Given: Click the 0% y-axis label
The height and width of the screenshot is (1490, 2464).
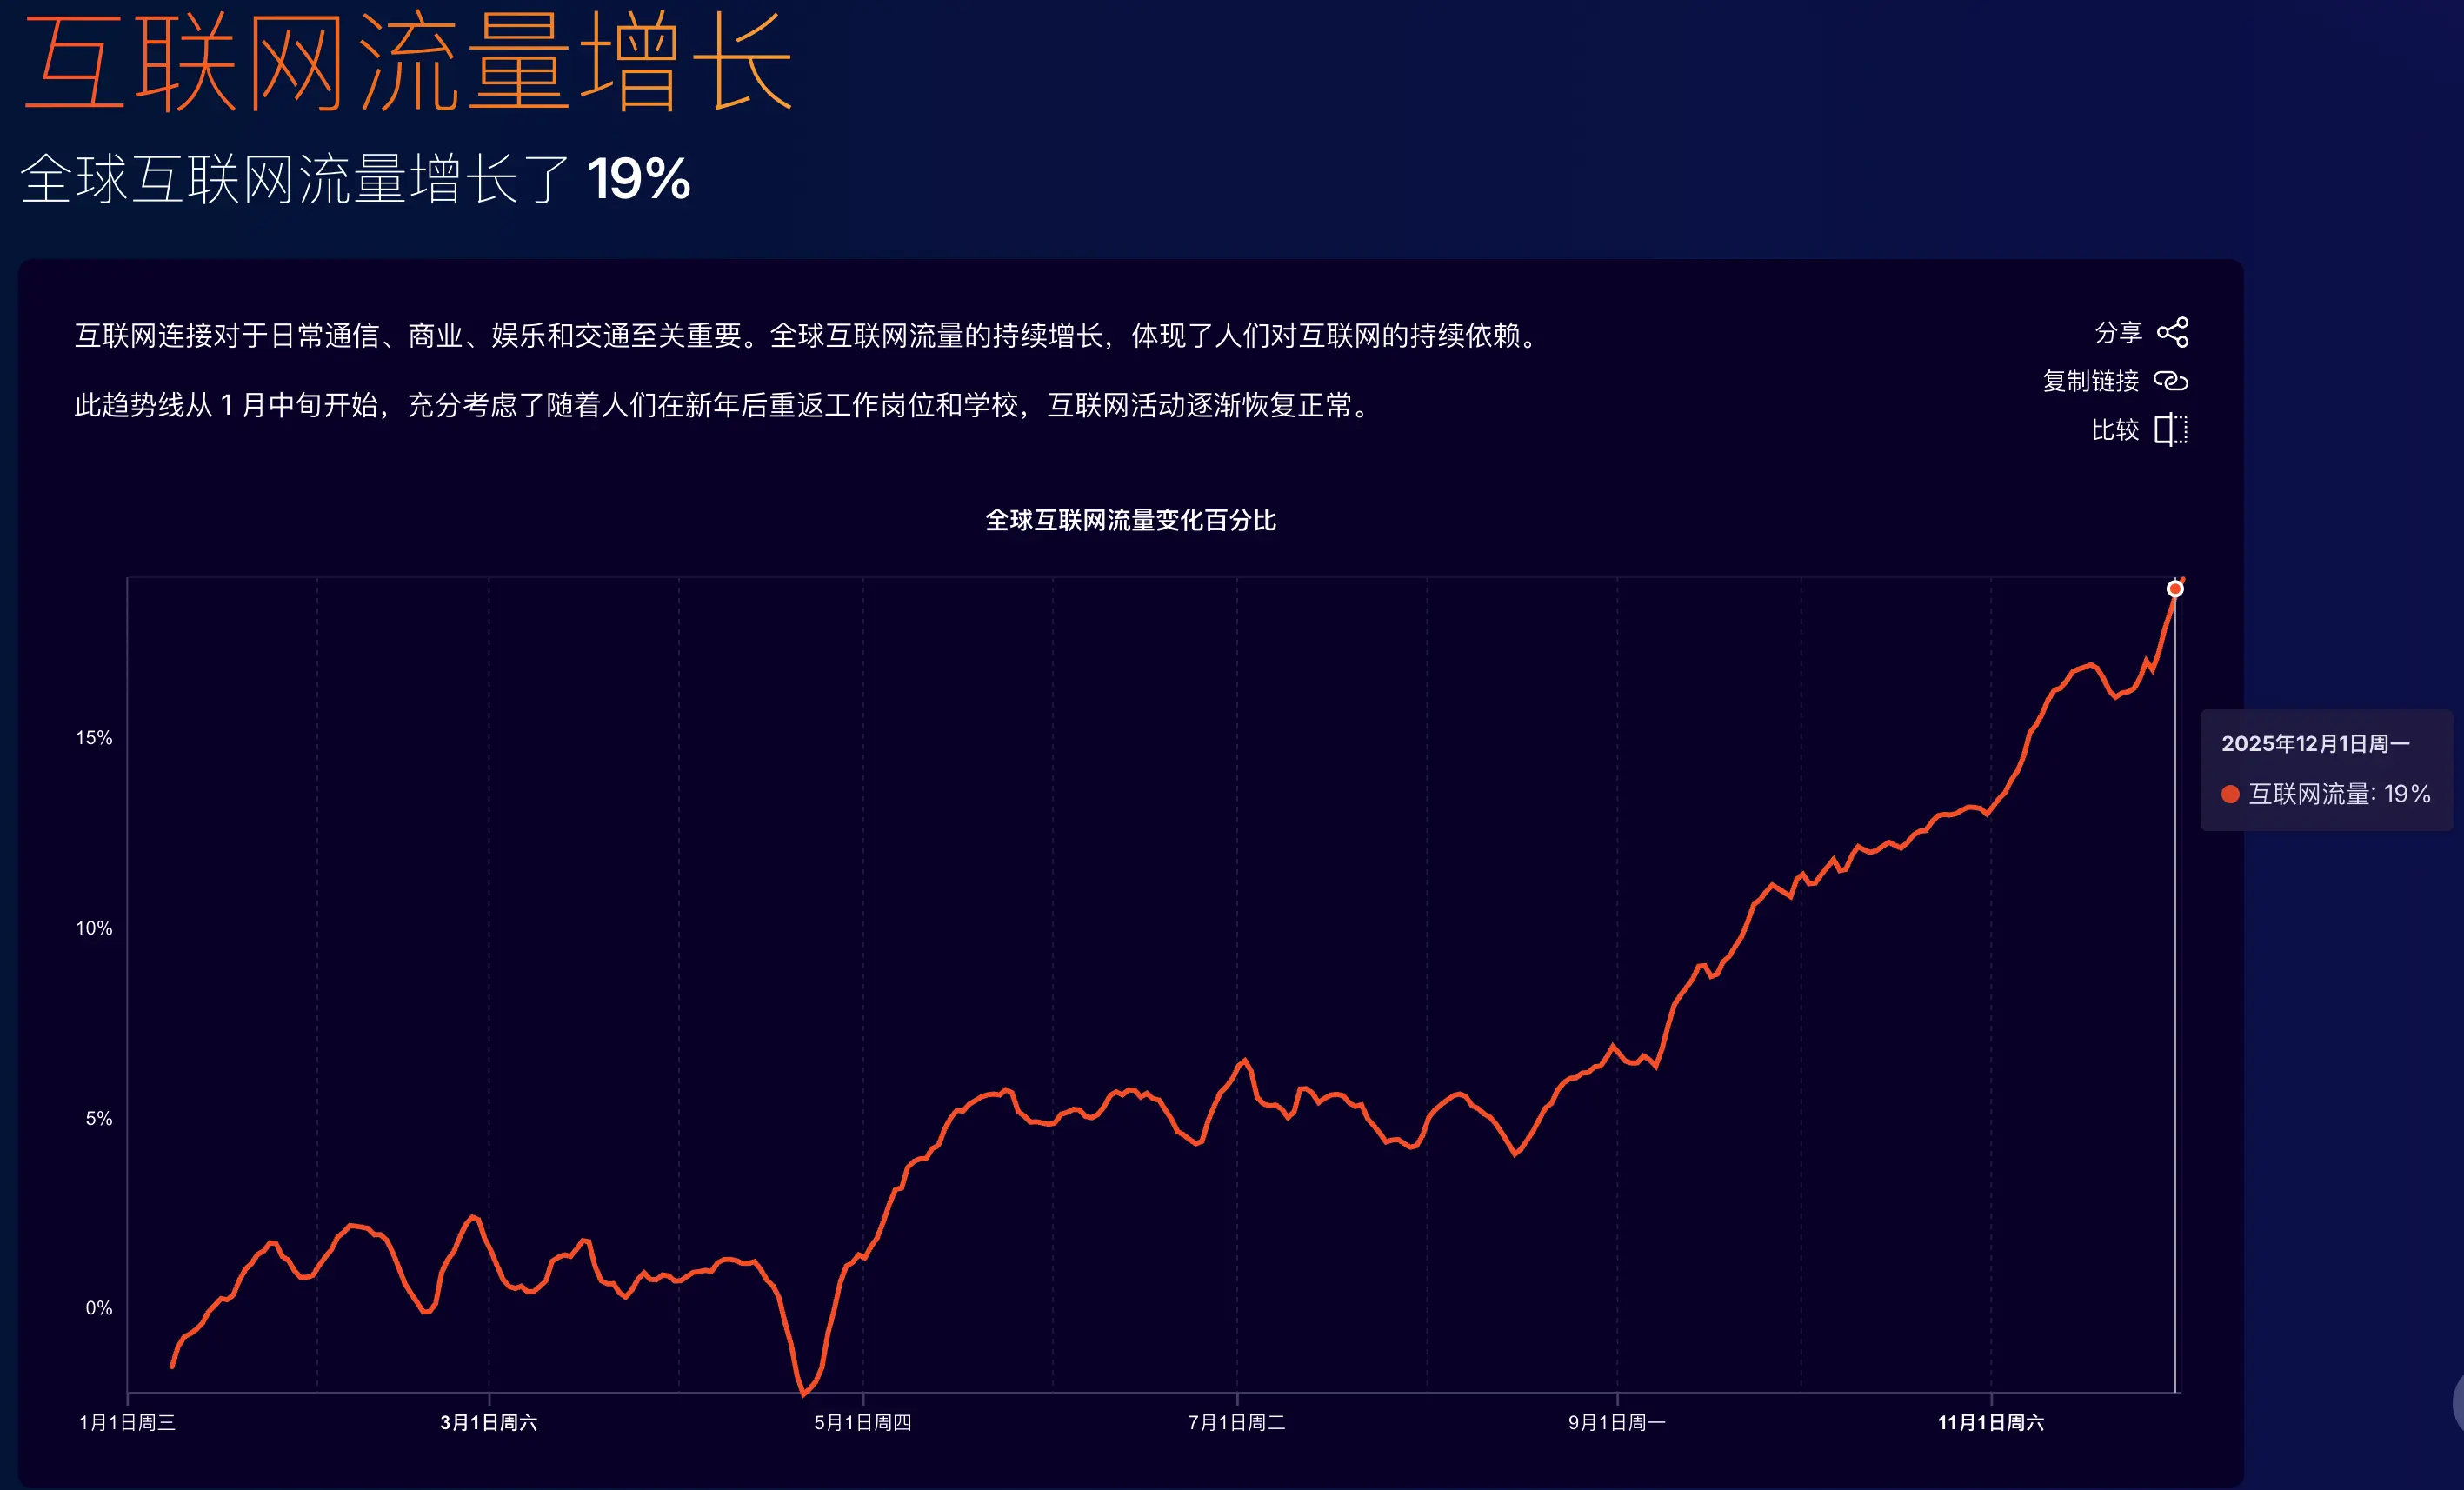Looking at the screenshot, I should pyautogui.click(x=98, y=1308).
